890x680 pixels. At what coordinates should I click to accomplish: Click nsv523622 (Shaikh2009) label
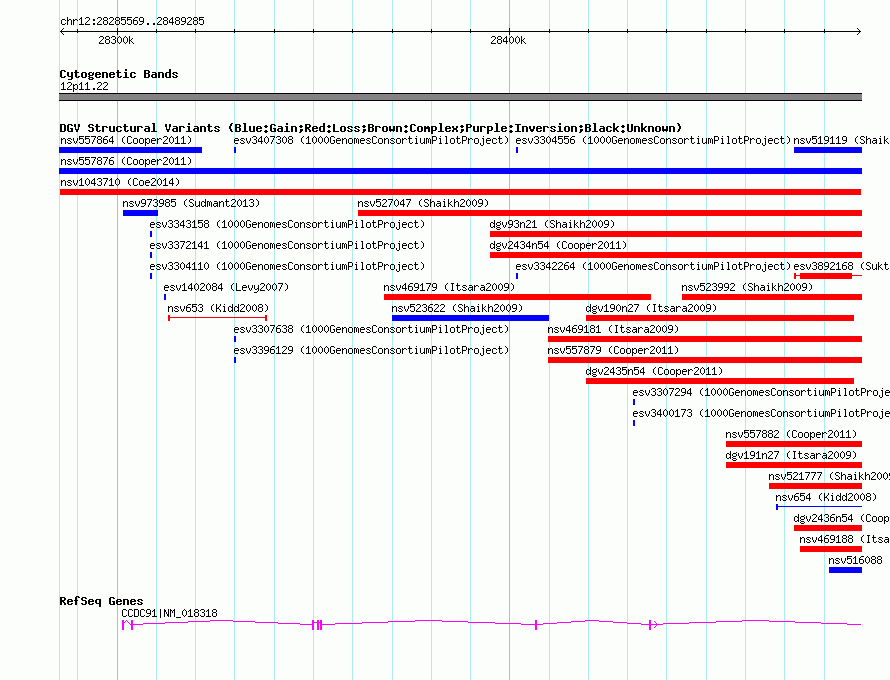click(x=457, y=308)
